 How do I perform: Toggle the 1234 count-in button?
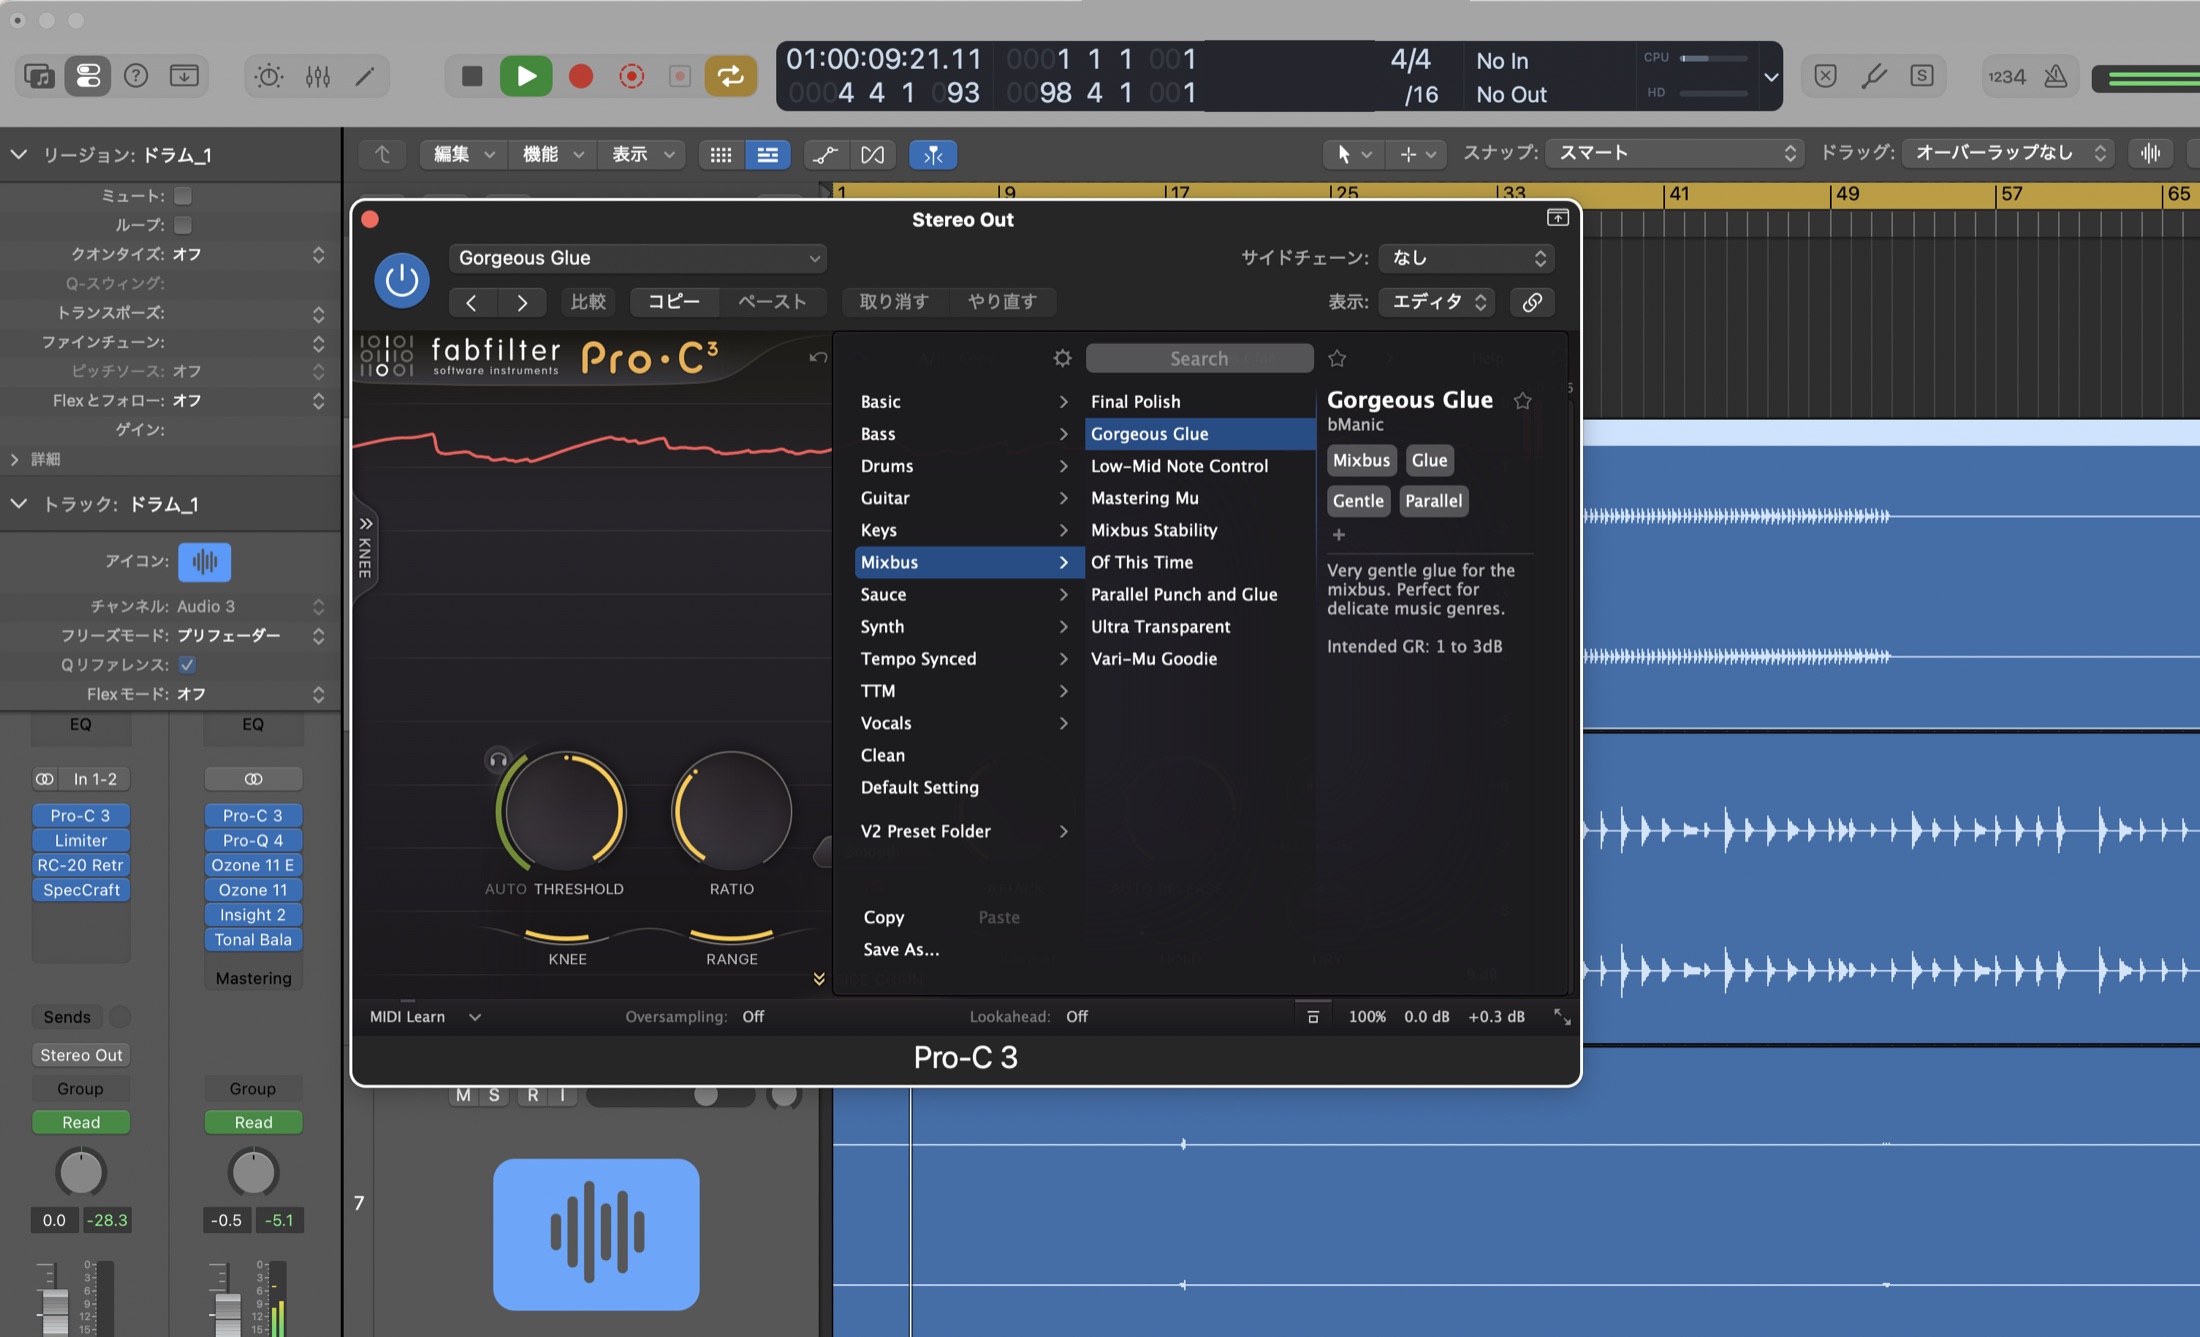[x=2006, y=76]
